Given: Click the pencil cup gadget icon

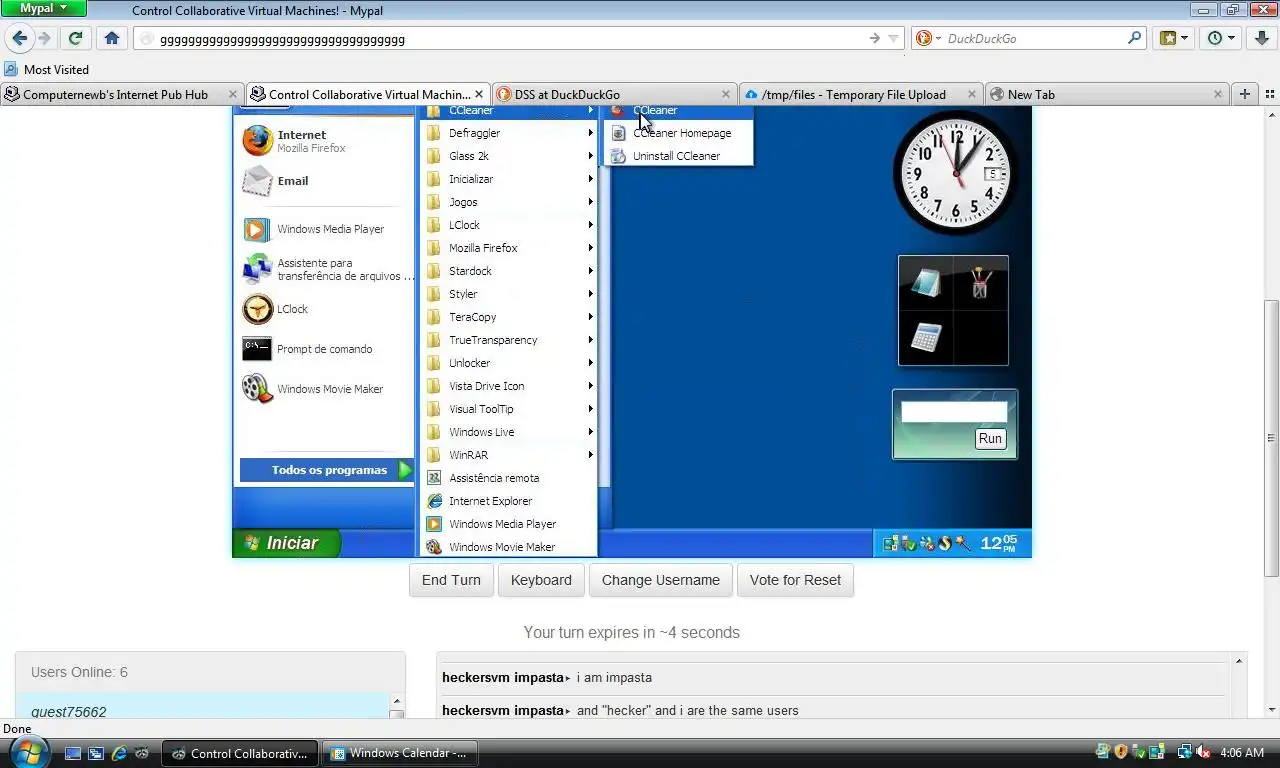Looking at the screenshot, I should click(x=980, y=283).
